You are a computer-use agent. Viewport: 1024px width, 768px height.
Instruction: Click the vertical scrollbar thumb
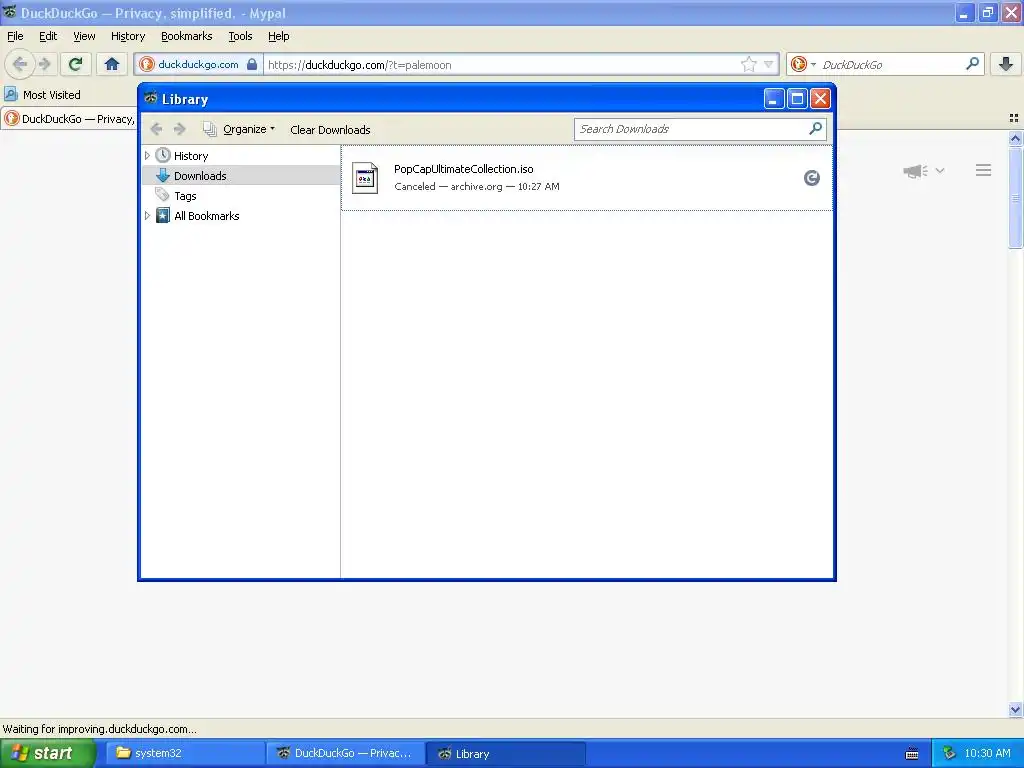(x=1015, y=197)
